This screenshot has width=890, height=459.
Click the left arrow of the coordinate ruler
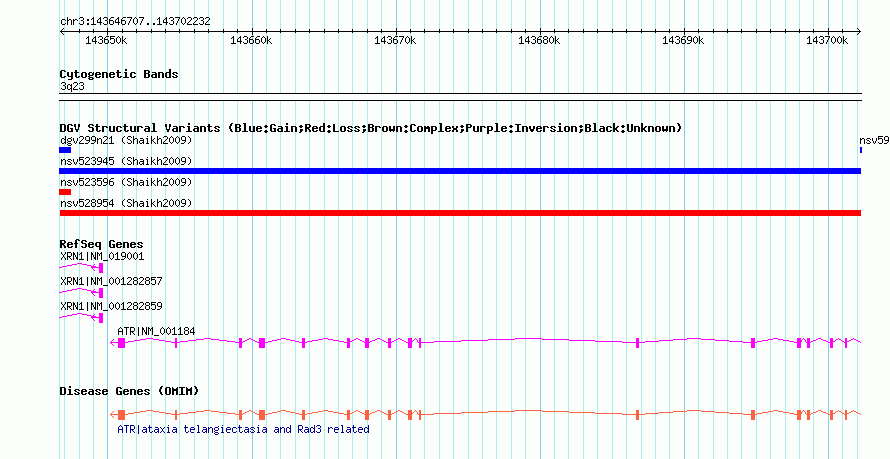(x=62, y=32)
